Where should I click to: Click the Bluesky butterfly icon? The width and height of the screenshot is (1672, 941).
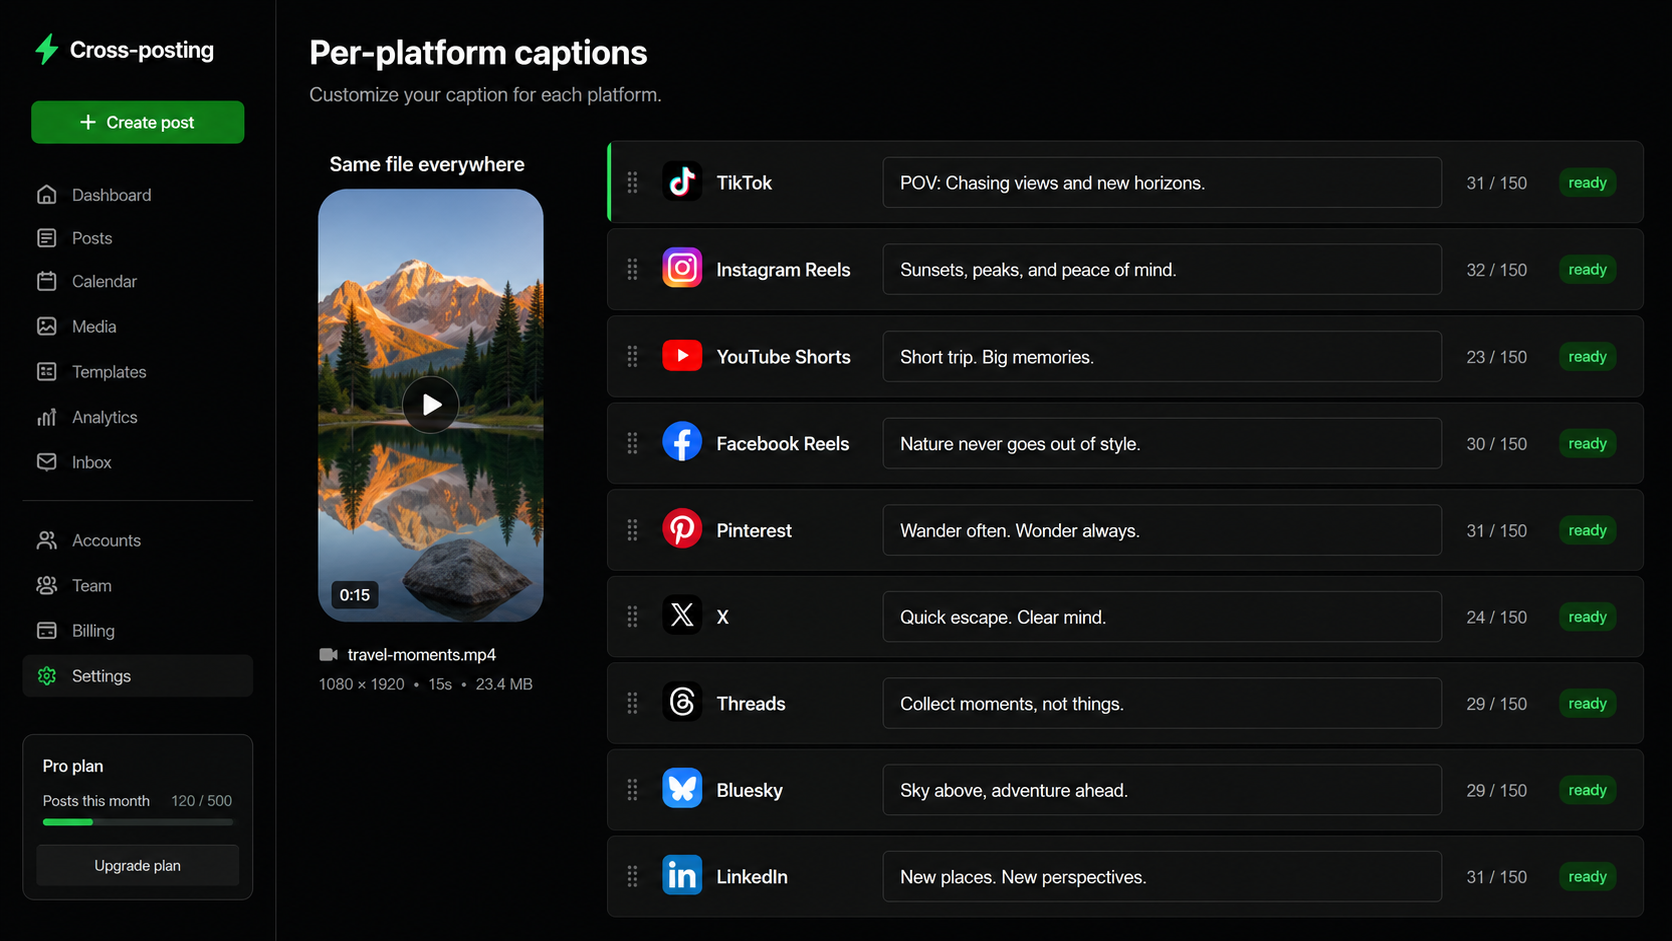pos(682,789)
